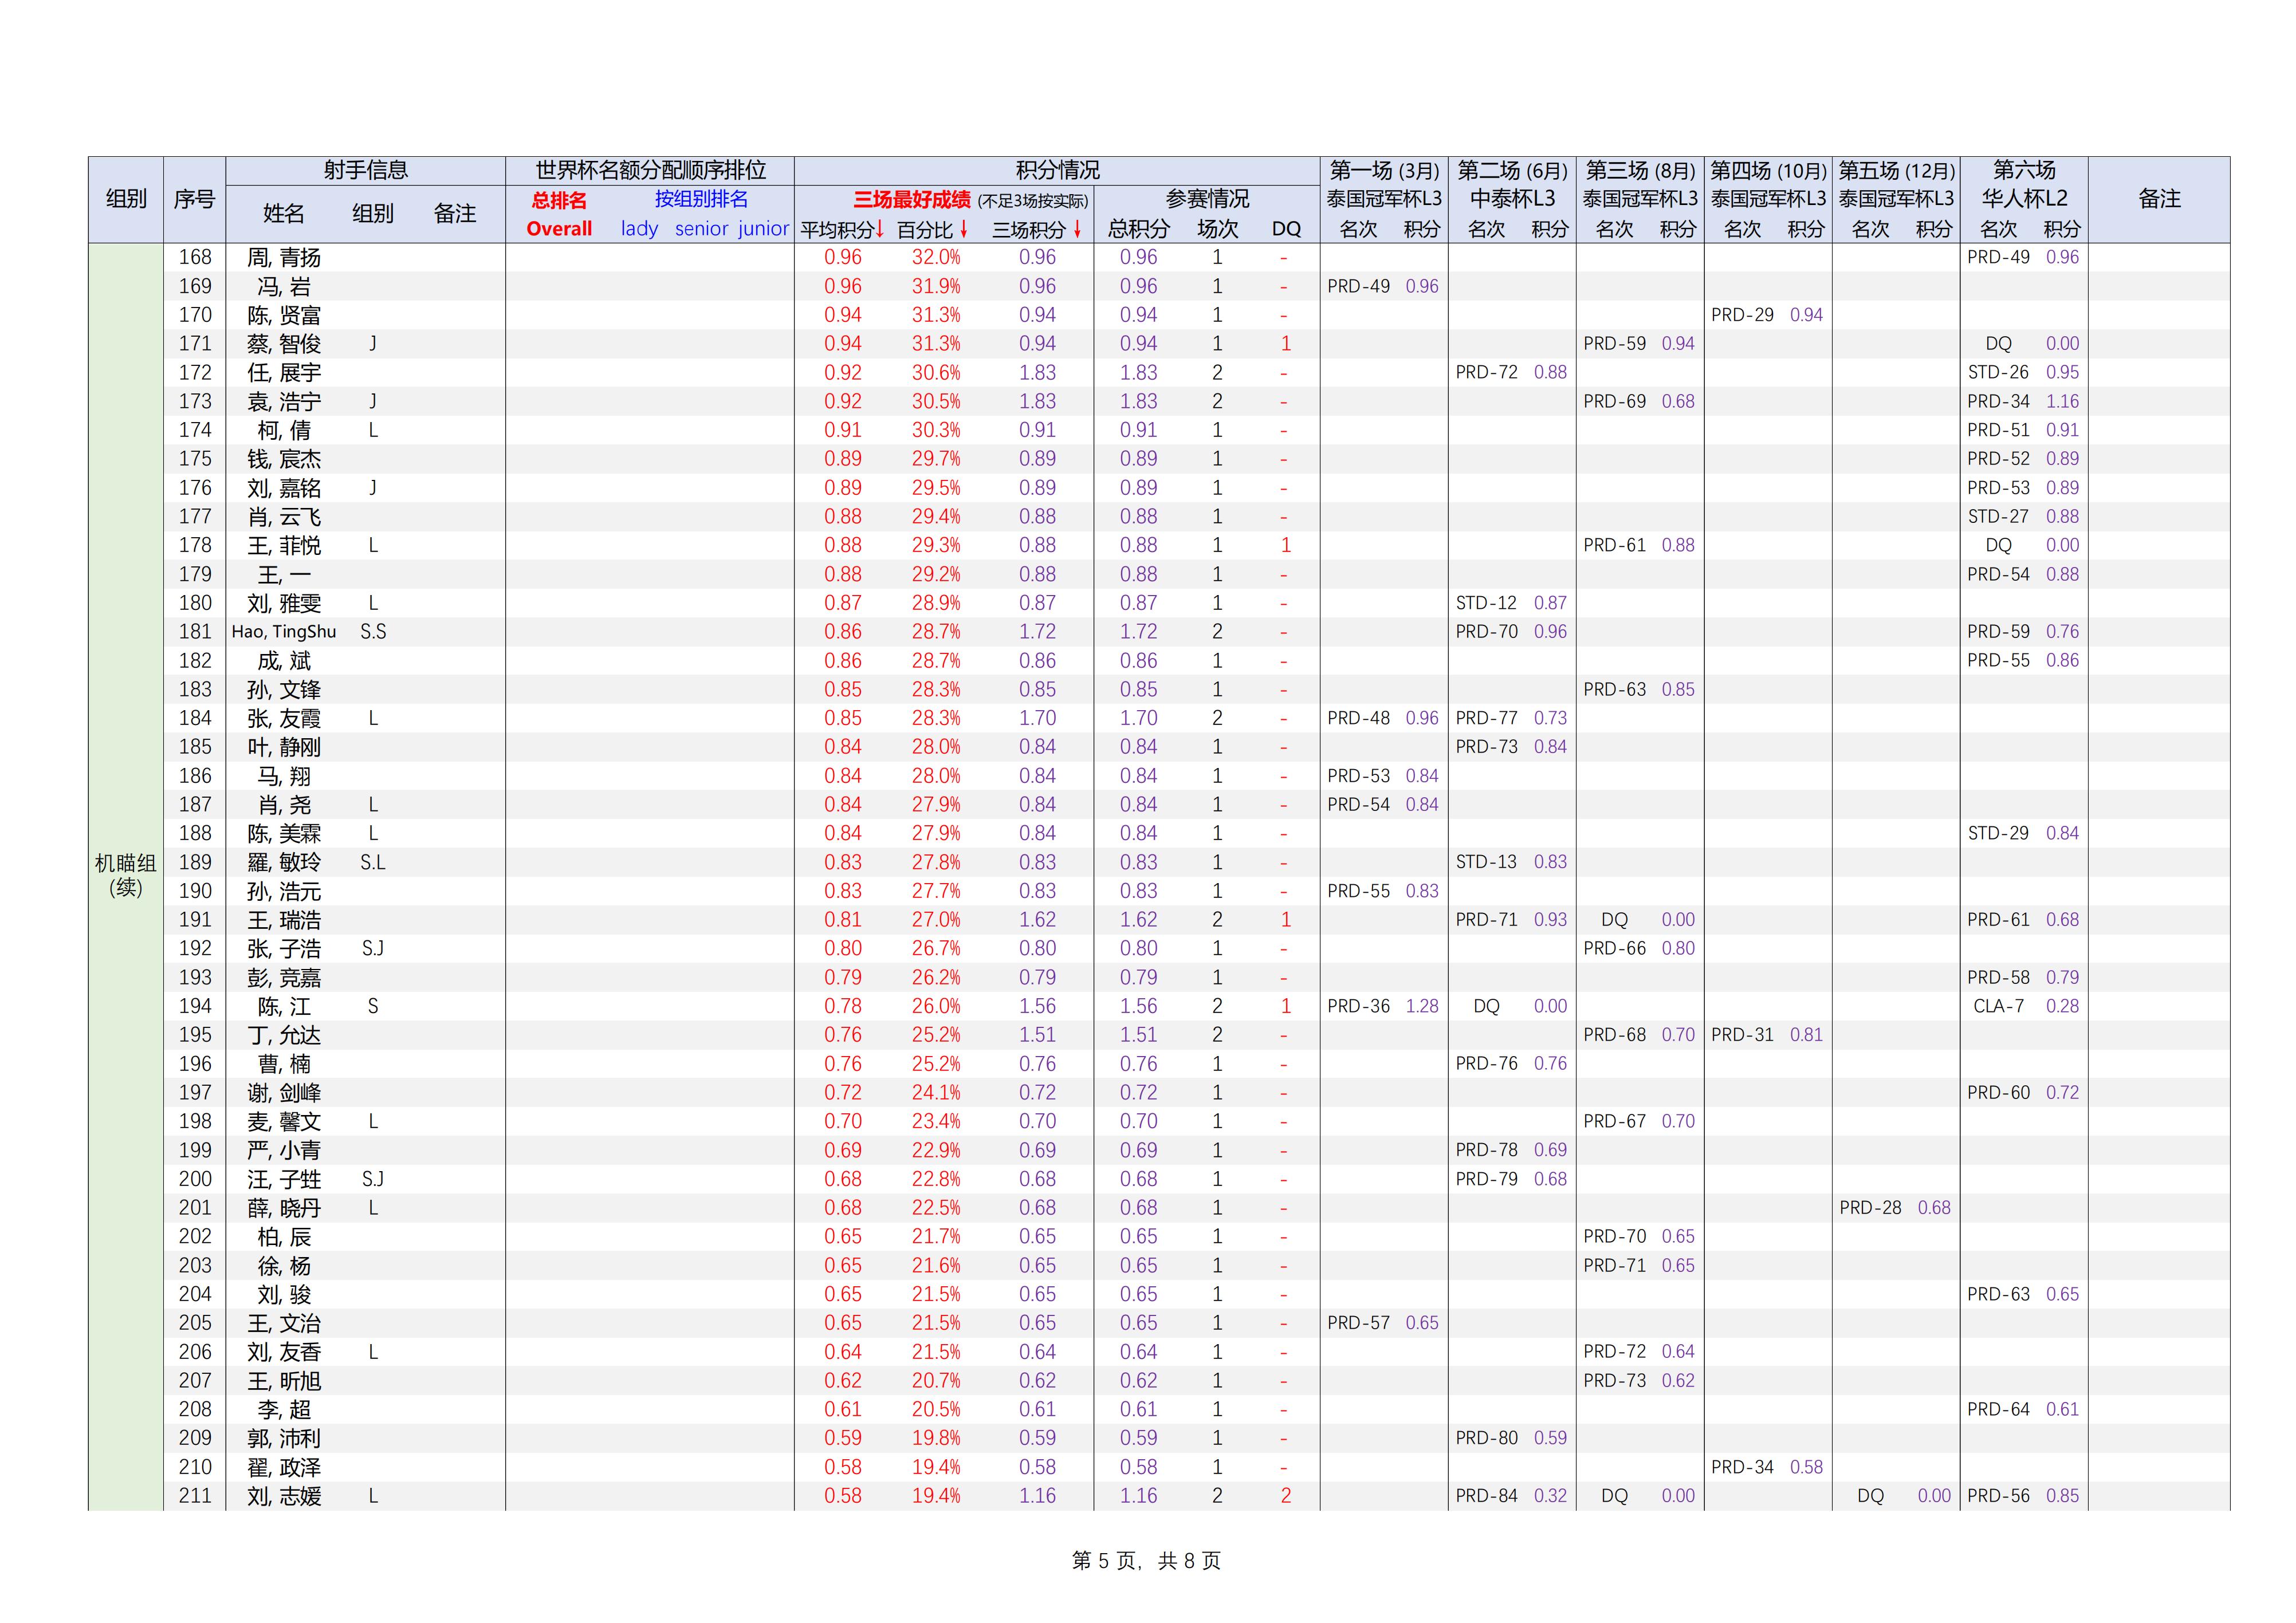Viewport: 2296px width, 1623px height.
Task: Select the 平均积分 sort header
Action: (842, 229)
